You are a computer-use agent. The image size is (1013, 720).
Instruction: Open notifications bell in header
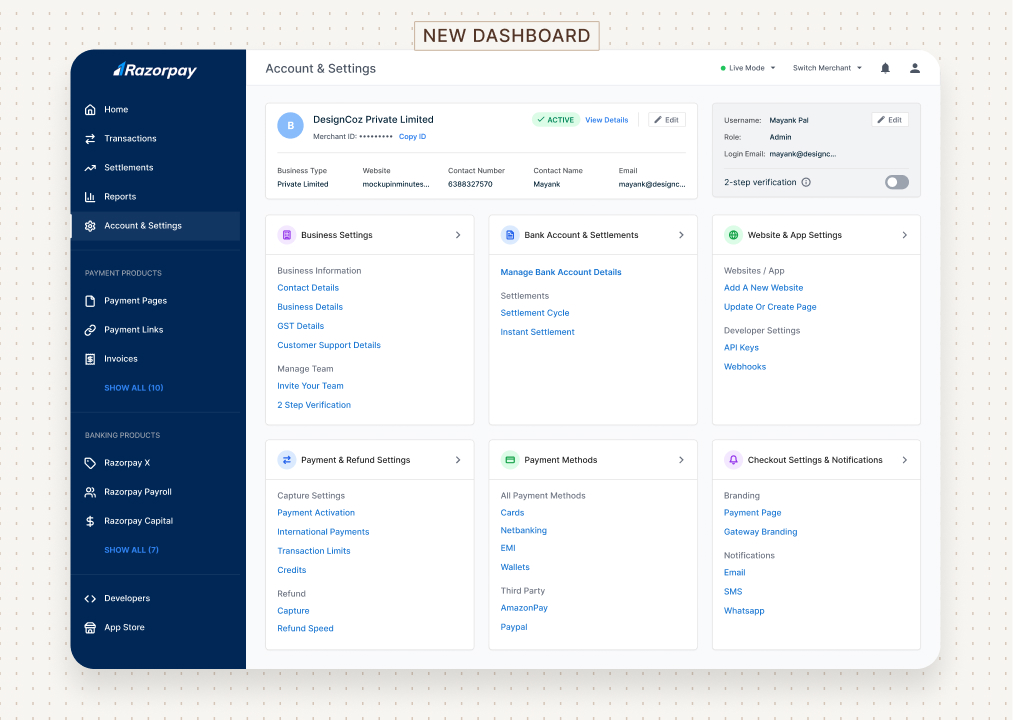885,68
